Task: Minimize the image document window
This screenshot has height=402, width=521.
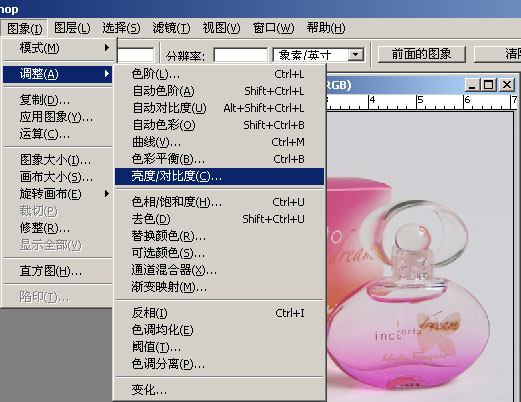Action: point(472,85)
